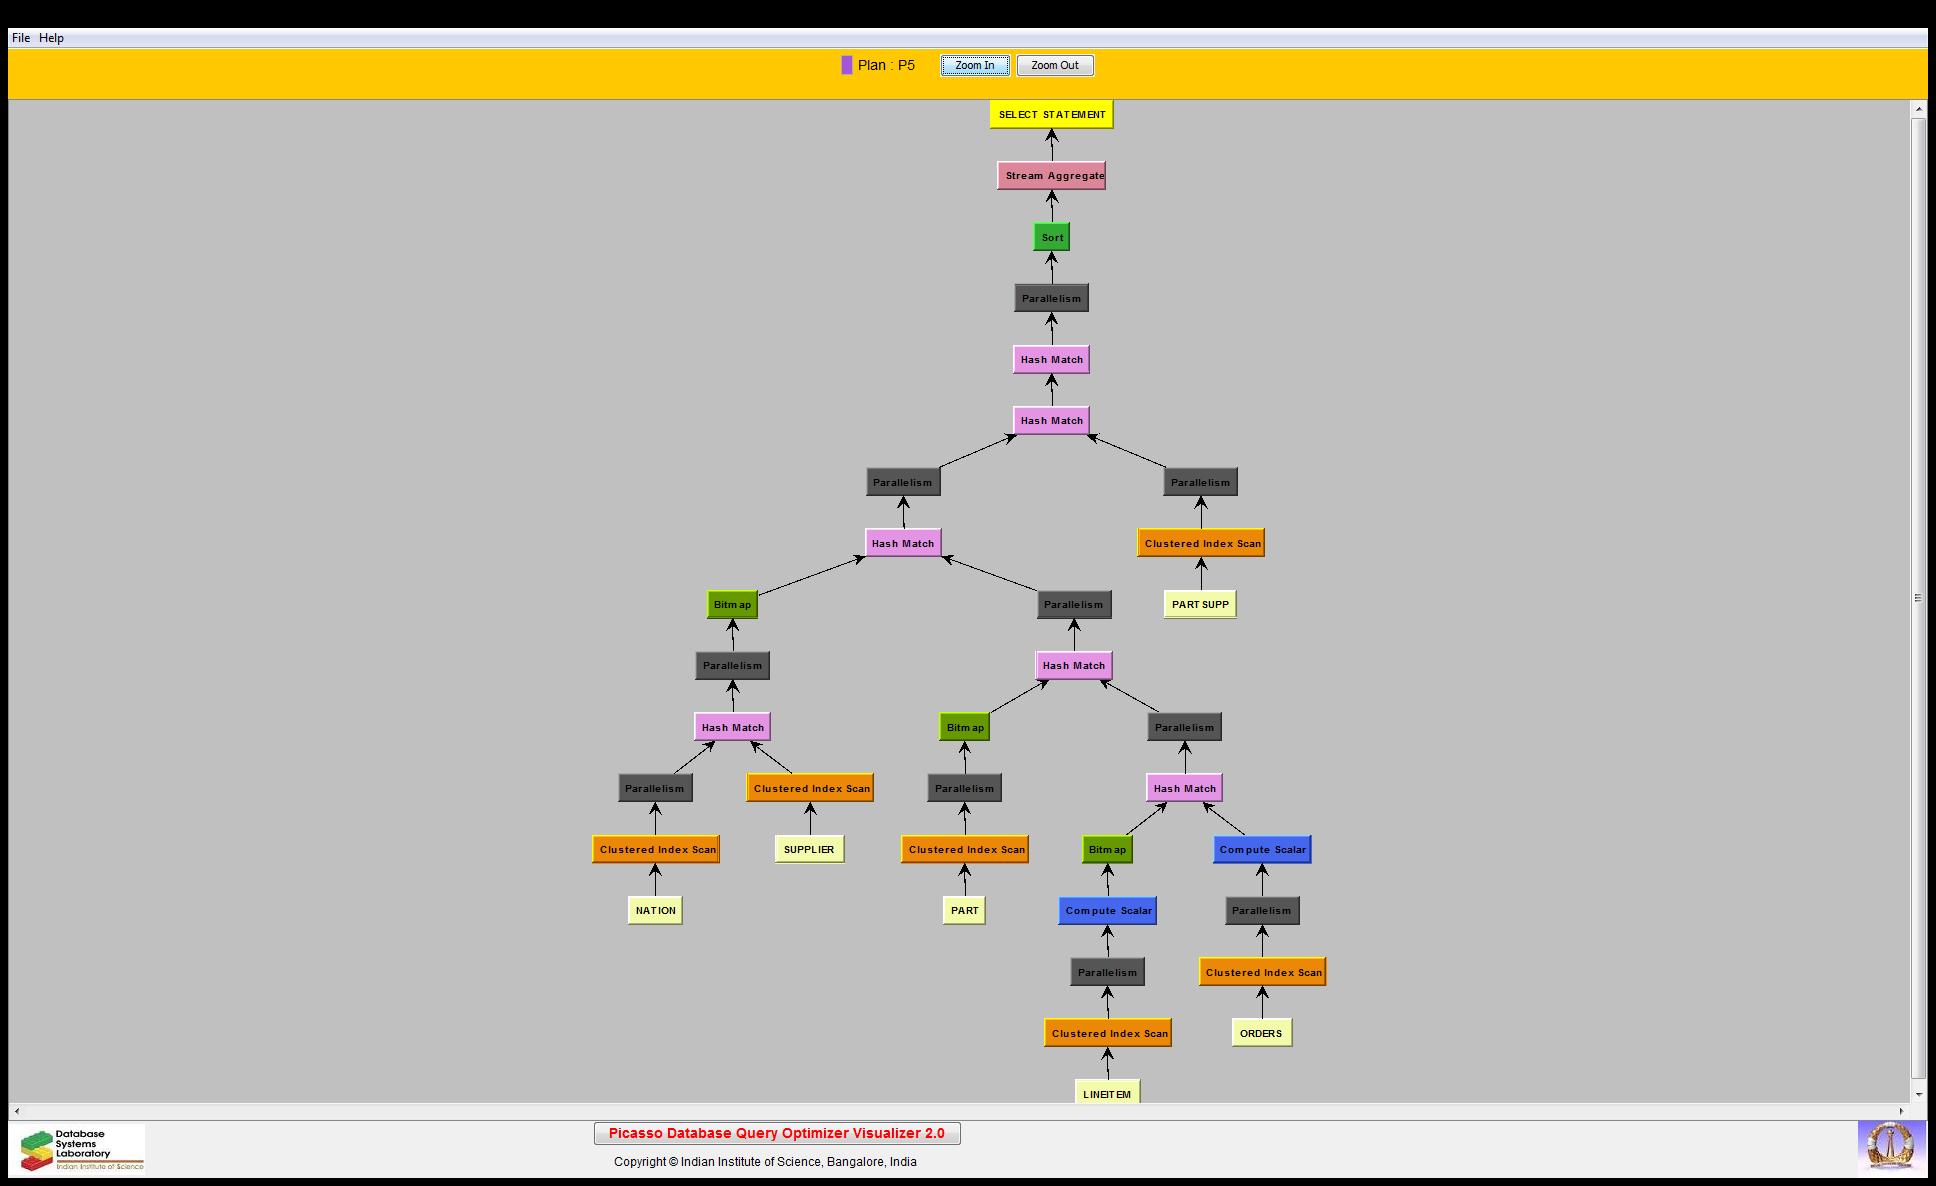
Task: Click the horizontal scrollbar left arrow
Action: 17,1111
